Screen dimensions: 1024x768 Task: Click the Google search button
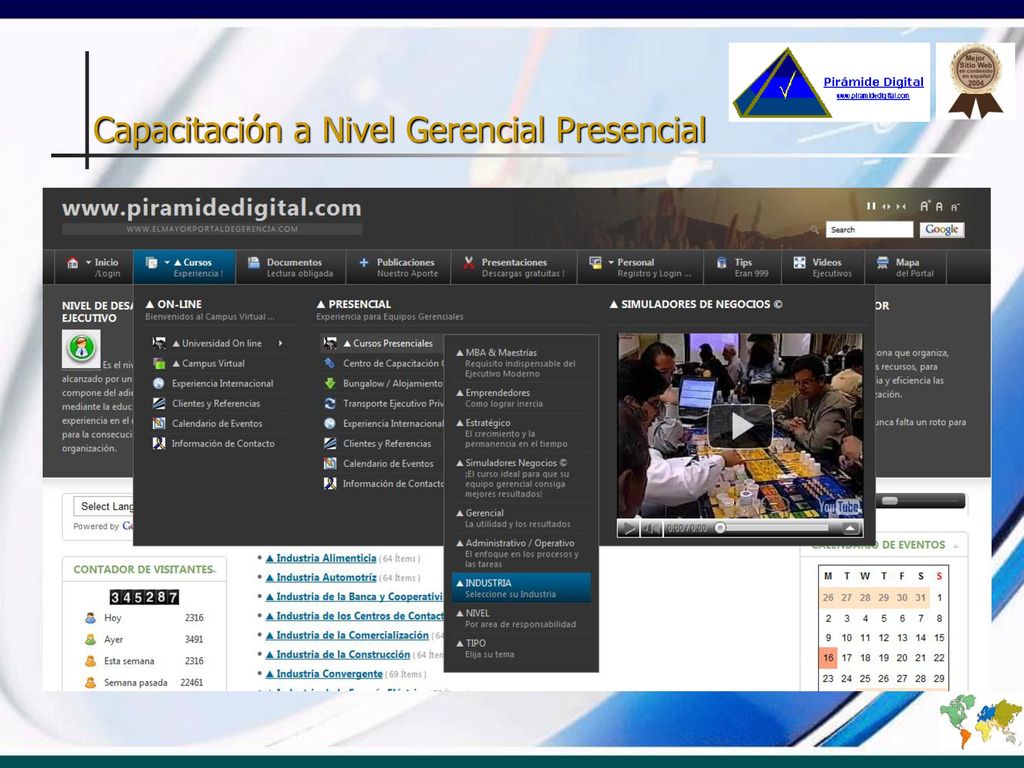pos(942,229)
